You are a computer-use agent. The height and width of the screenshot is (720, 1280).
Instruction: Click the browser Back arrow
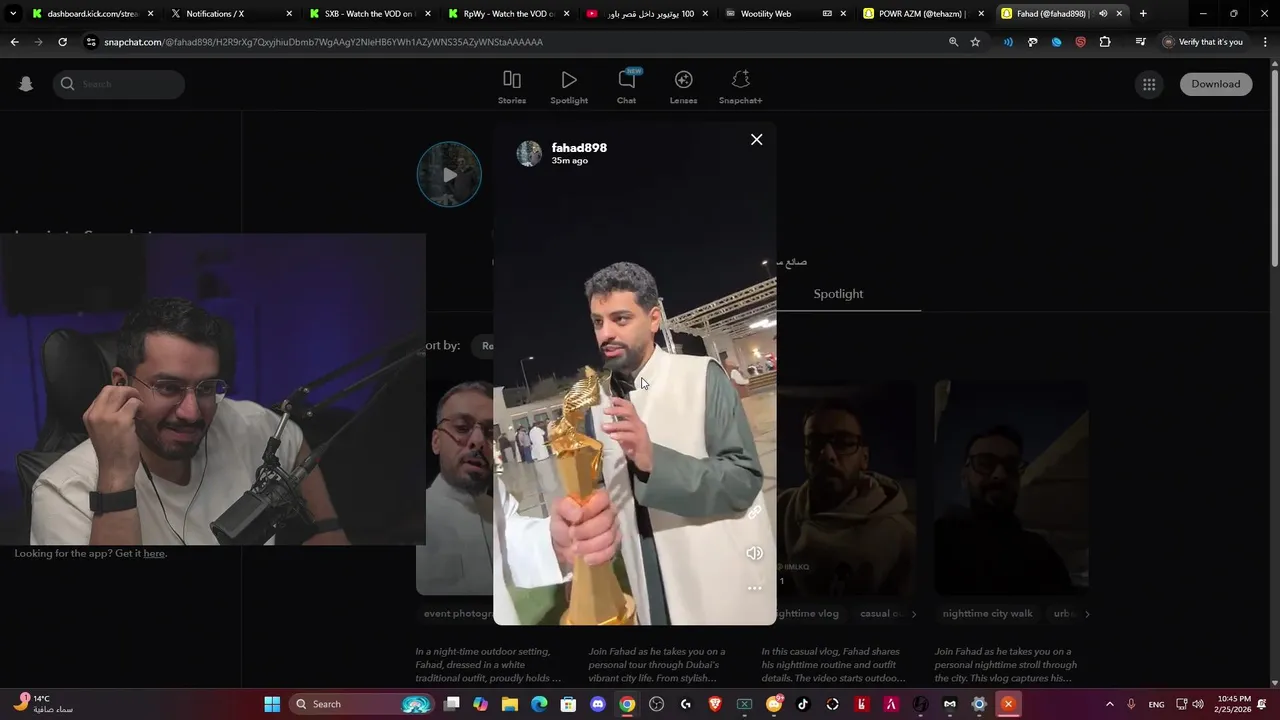pos(14,42)
